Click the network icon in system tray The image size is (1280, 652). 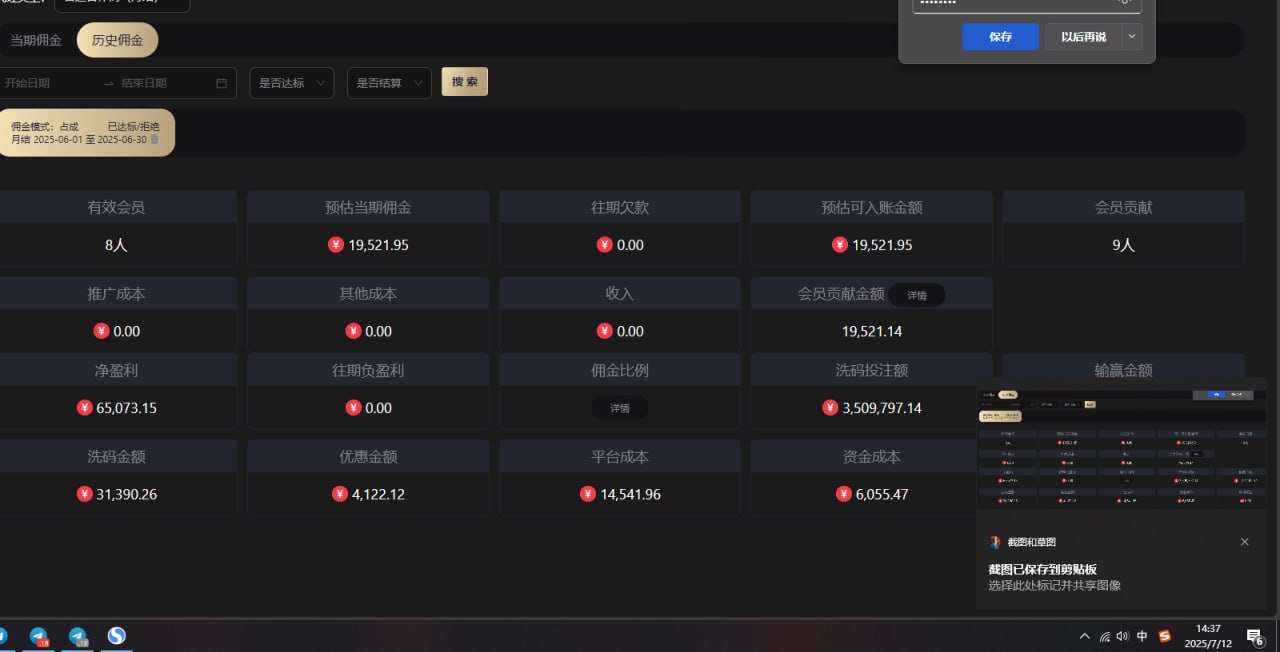pyautogui.click(x=1104, y=636)
